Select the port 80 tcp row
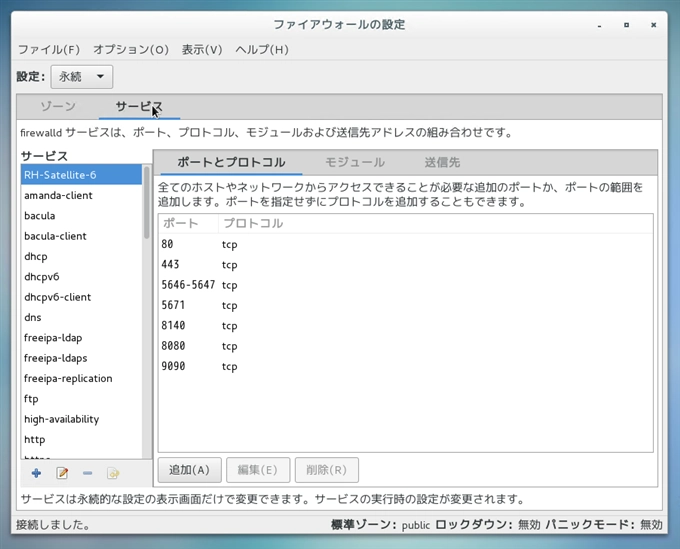This screenshot has height=549, width=680. click(x=405, y=244)
